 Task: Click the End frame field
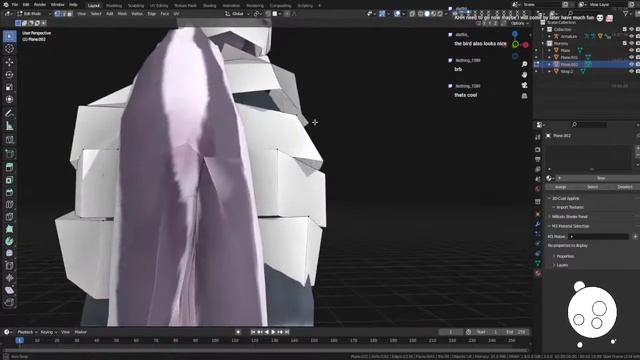(517, 332)
